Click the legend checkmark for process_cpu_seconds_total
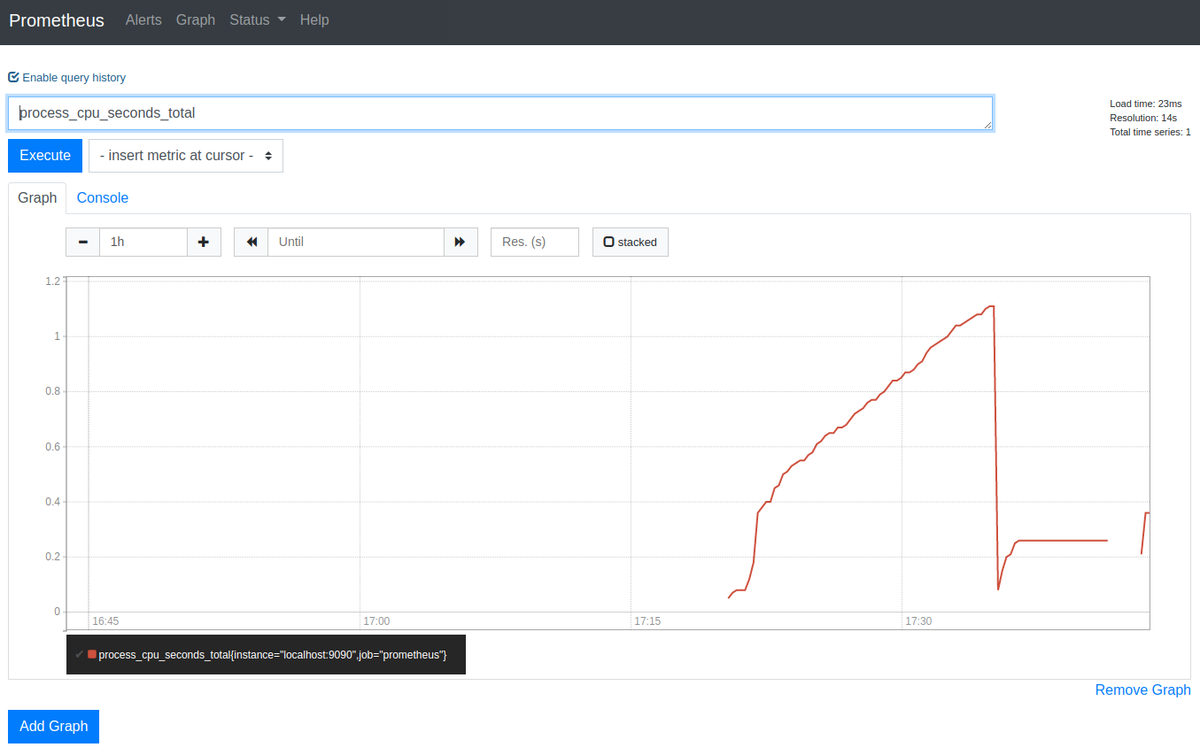1200x755 pixels. coord(79,654)
